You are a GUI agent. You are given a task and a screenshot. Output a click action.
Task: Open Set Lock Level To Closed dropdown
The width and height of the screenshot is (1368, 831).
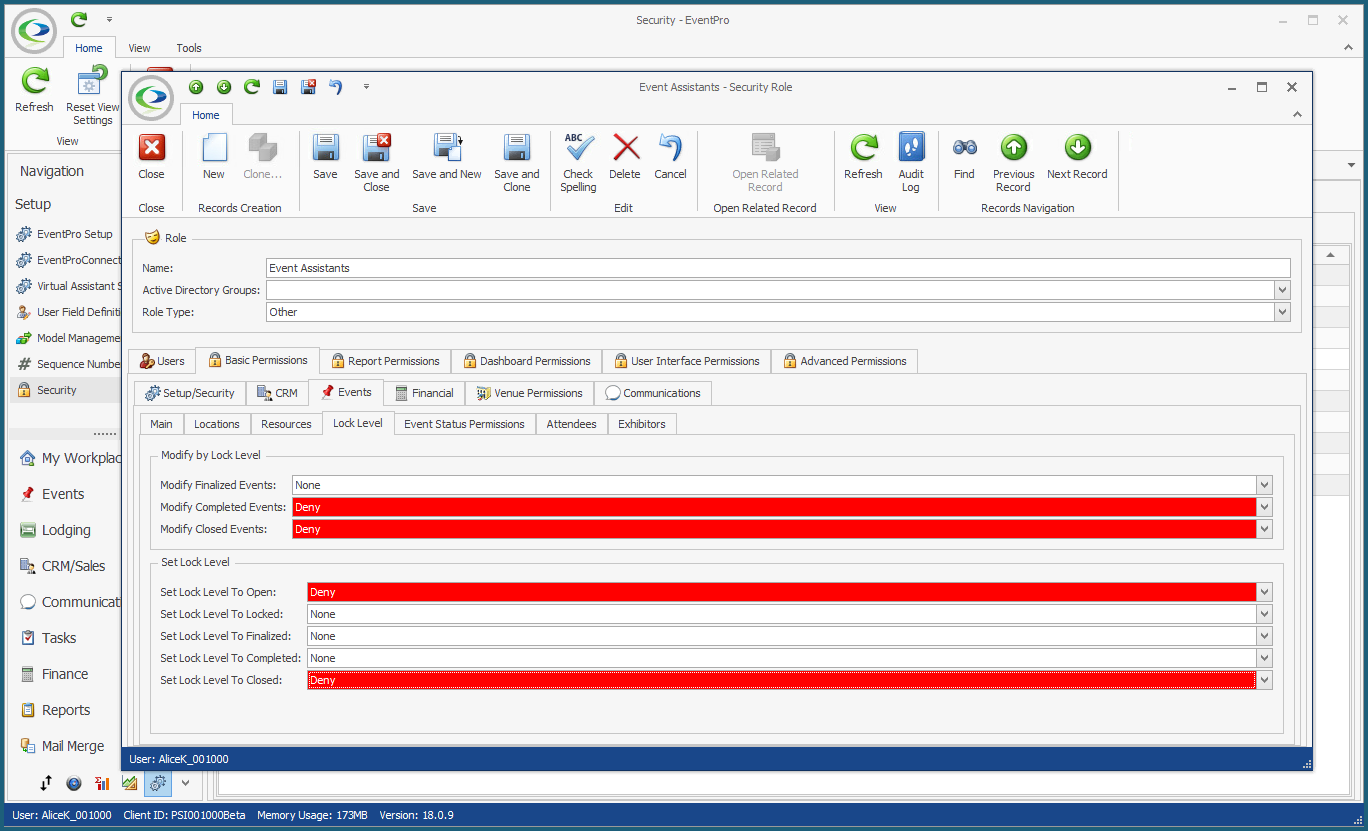point(1264,680)
